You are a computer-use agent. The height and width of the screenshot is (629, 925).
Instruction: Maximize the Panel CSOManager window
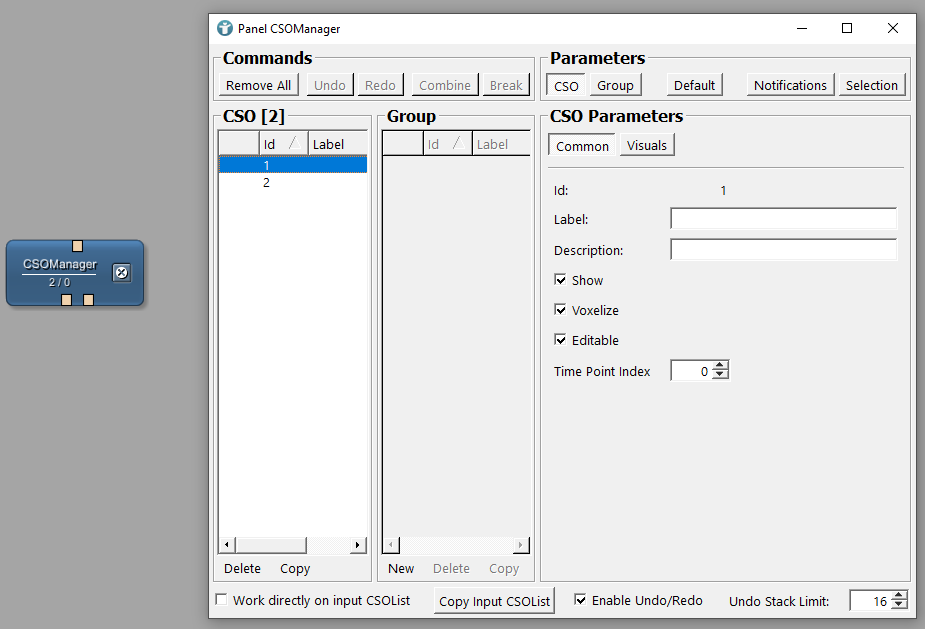click(x=847, y=28)
